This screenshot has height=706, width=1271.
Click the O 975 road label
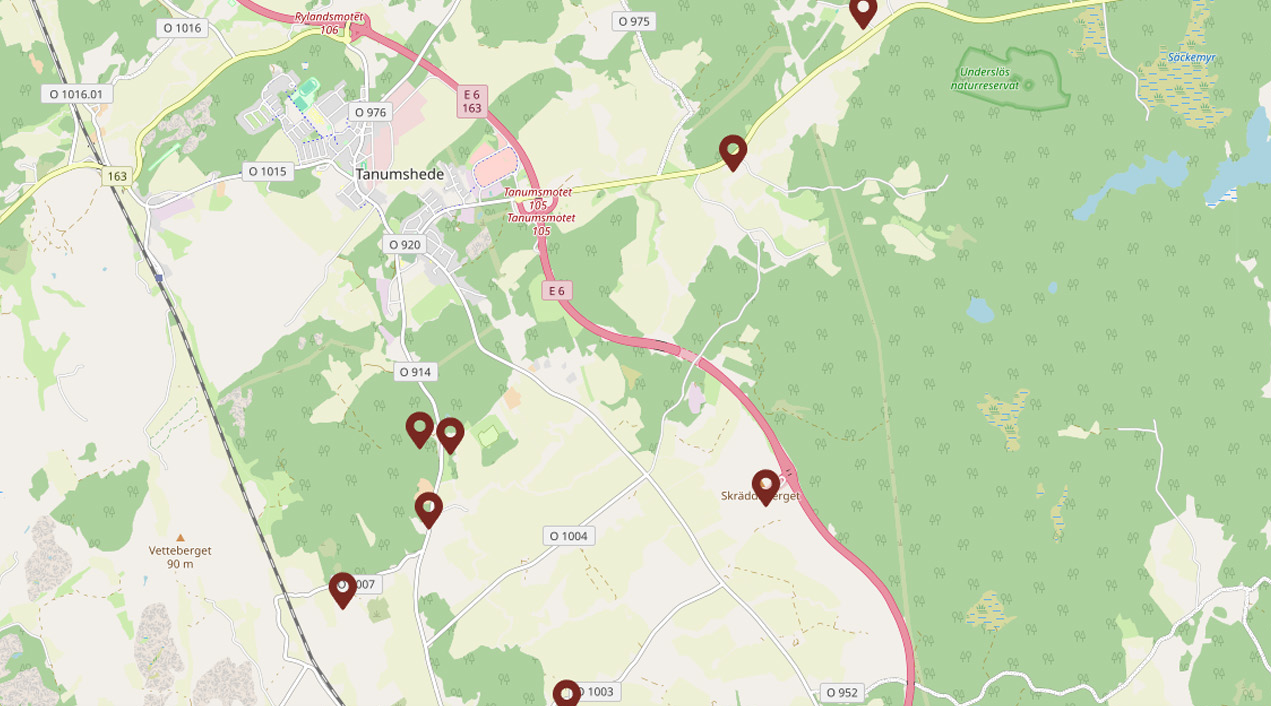634,21
